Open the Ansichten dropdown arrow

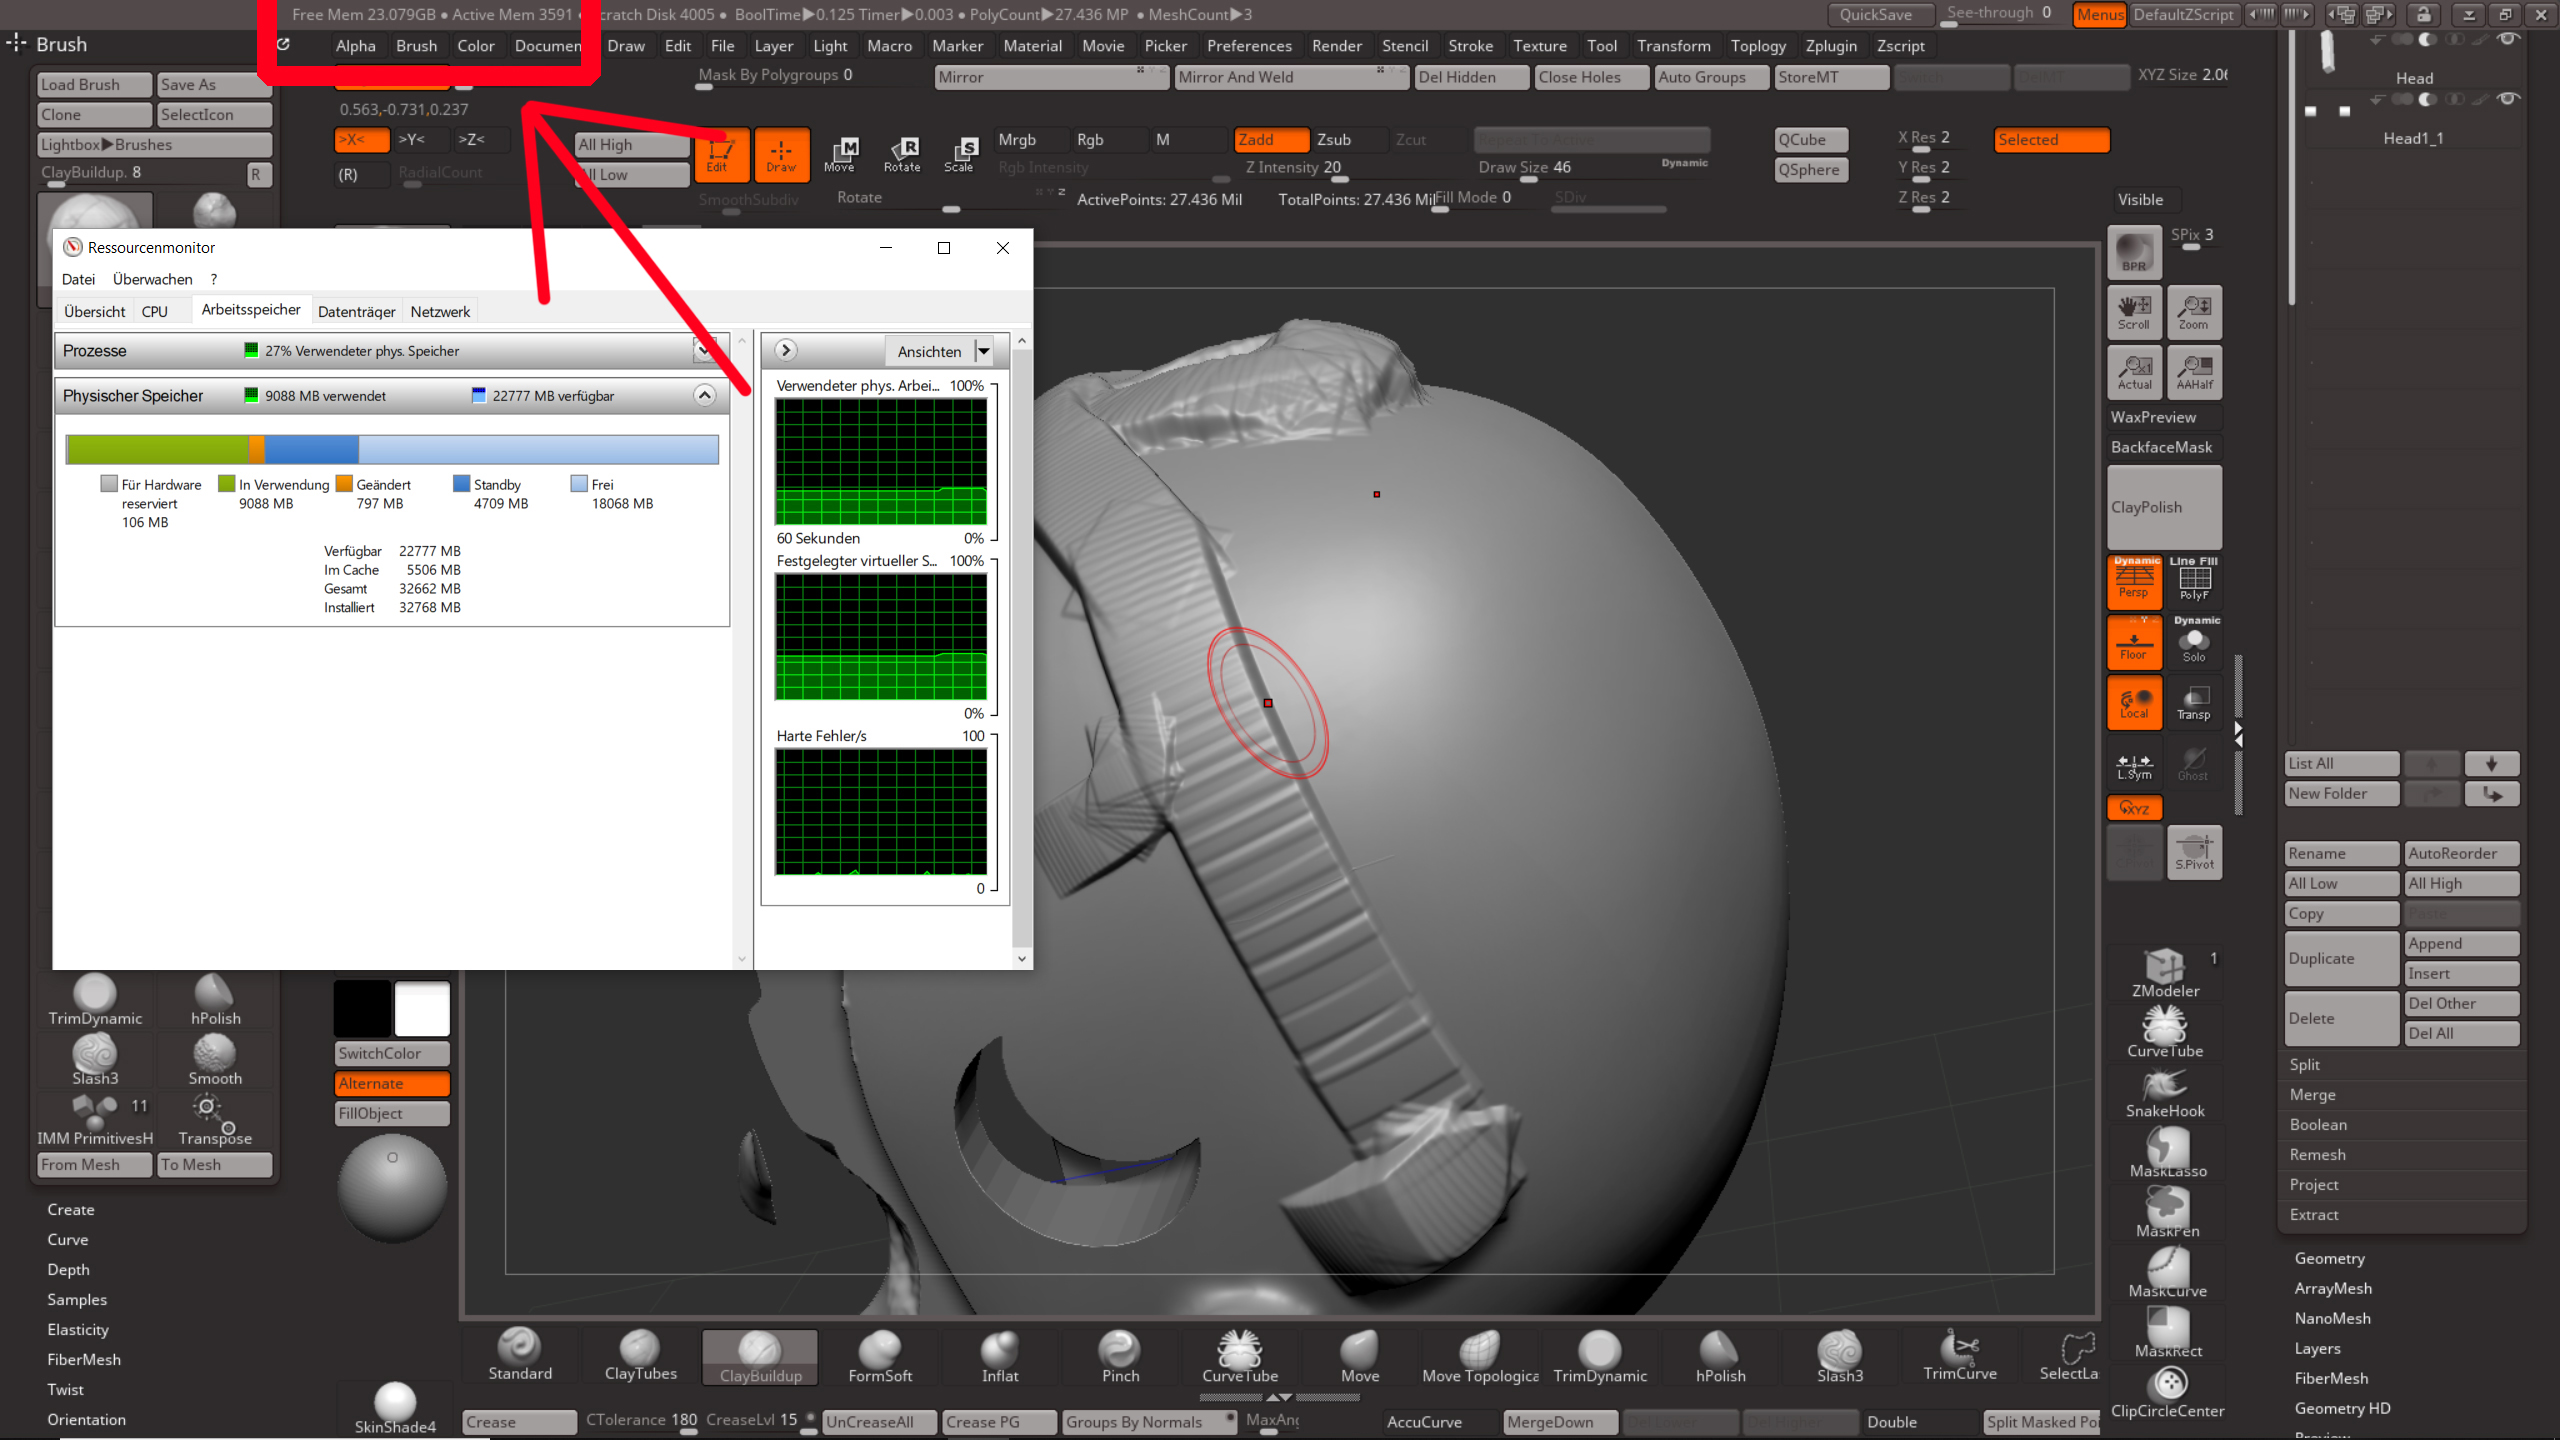tap(984, 351)
